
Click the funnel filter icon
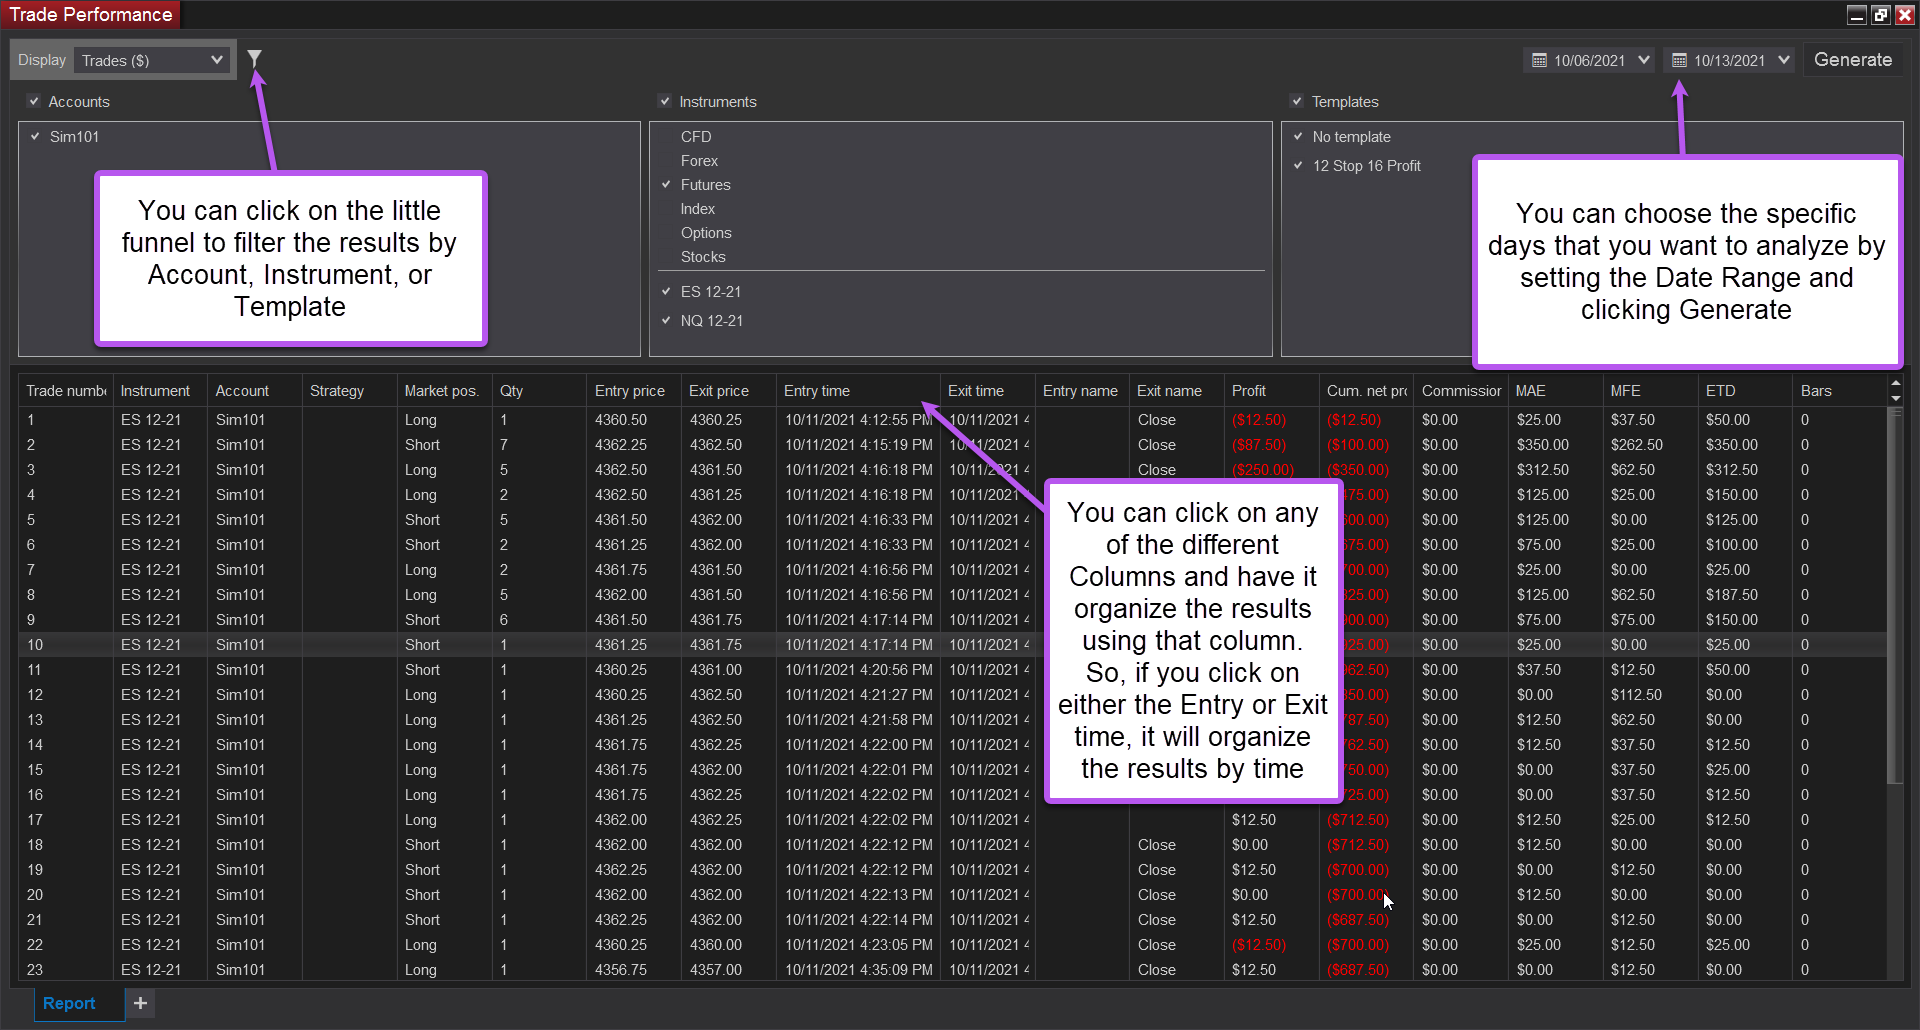pyautogui.click(x=255, y=59)
